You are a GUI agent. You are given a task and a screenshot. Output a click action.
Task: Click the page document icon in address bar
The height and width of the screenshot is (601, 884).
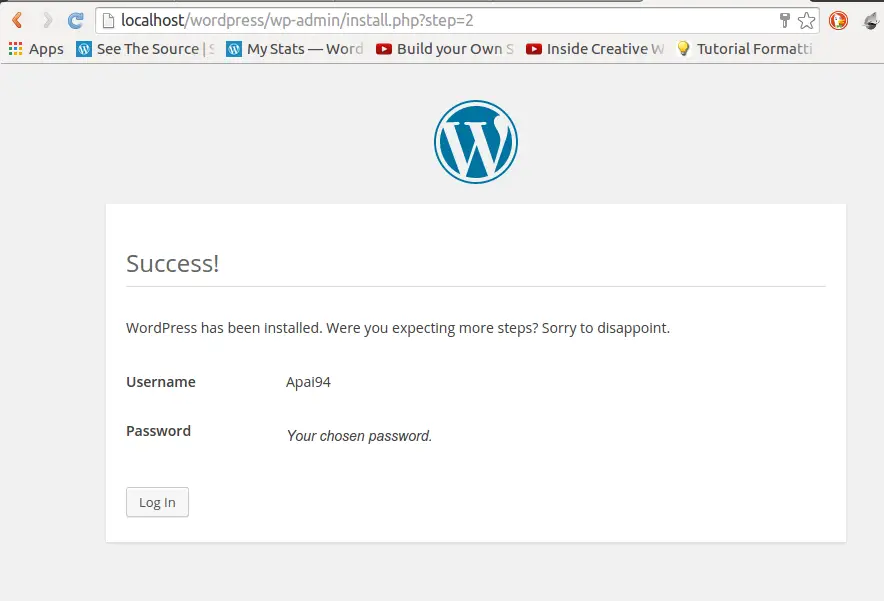(109, 20)
